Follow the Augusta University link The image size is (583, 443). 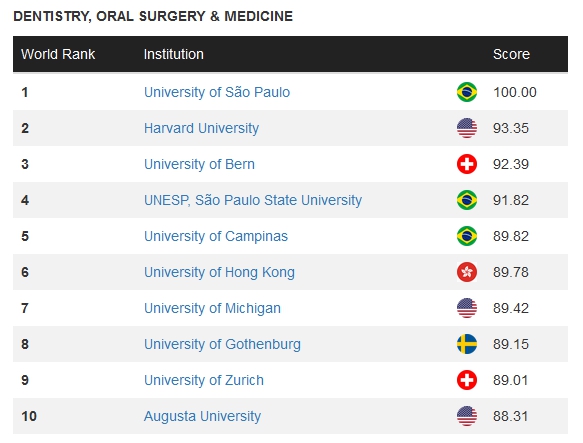[x=202, y=416]
